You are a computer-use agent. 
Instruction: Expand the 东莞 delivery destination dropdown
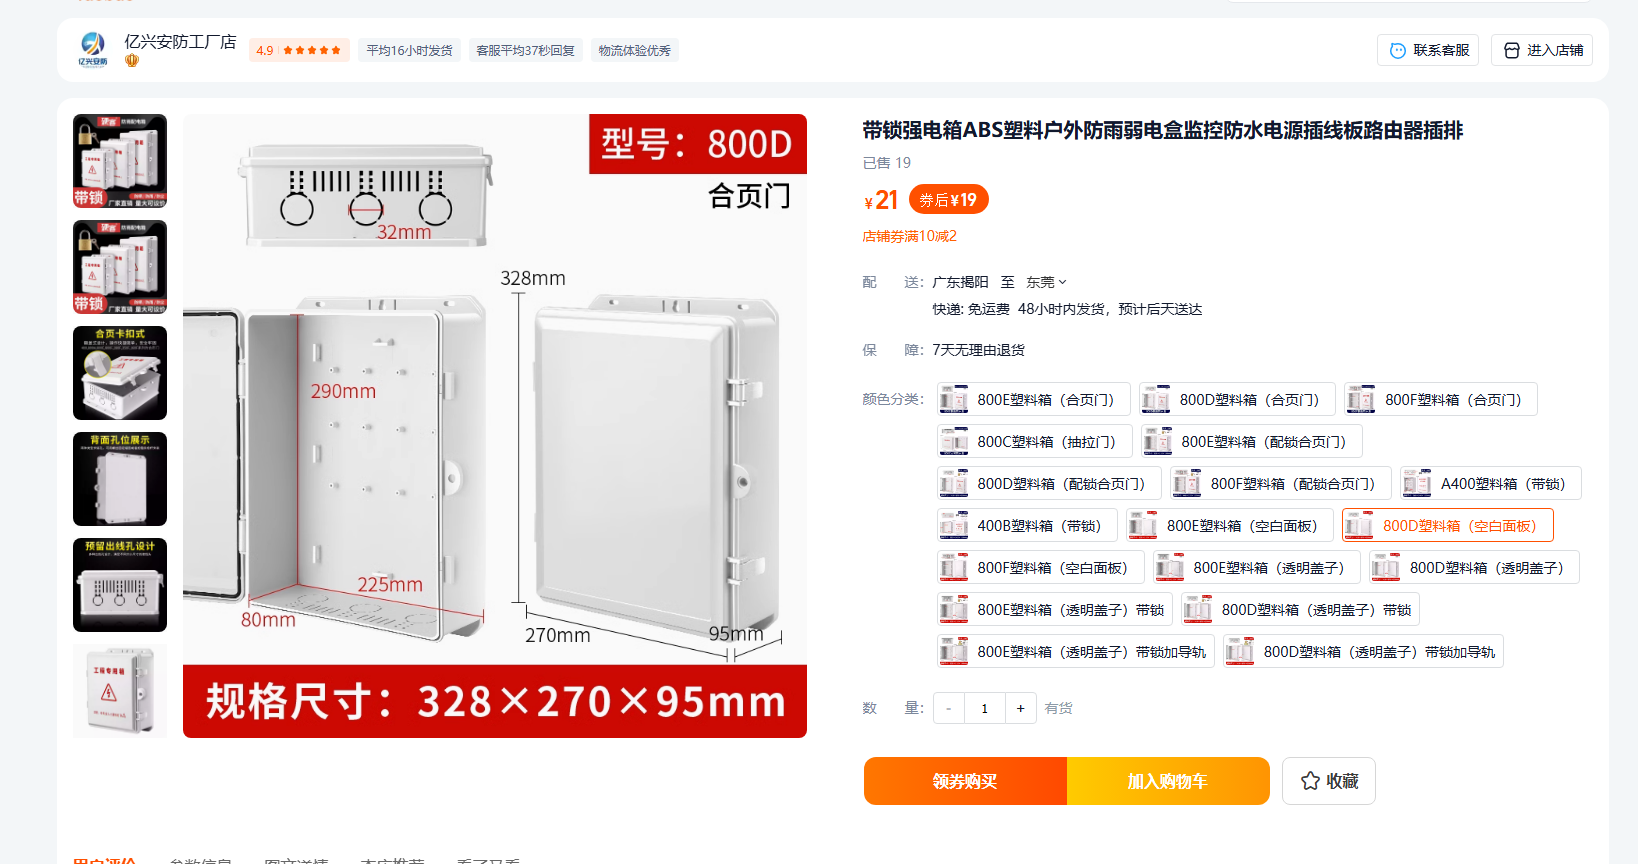pyautogui.click(x=1046, y=282)
